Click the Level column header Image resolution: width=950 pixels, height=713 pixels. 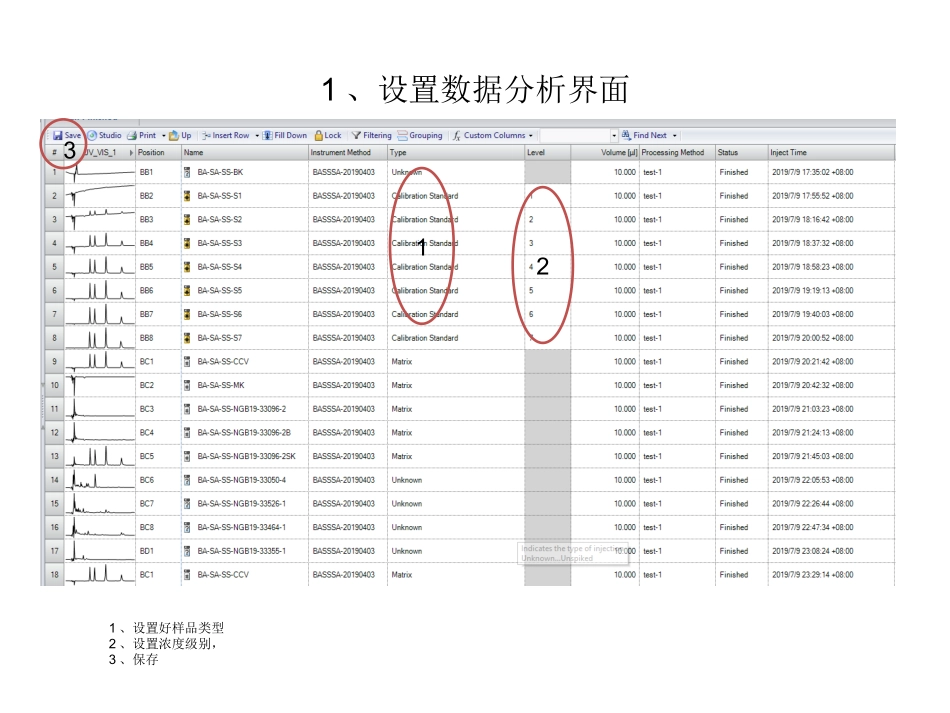tap(548, 153)
